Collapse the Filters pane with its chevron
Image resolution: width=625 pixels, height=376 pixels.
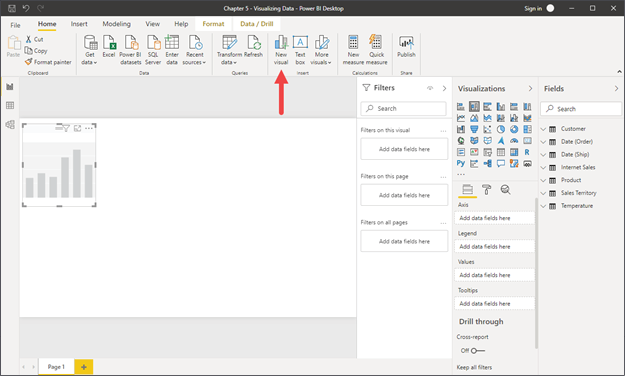(444, 88)
